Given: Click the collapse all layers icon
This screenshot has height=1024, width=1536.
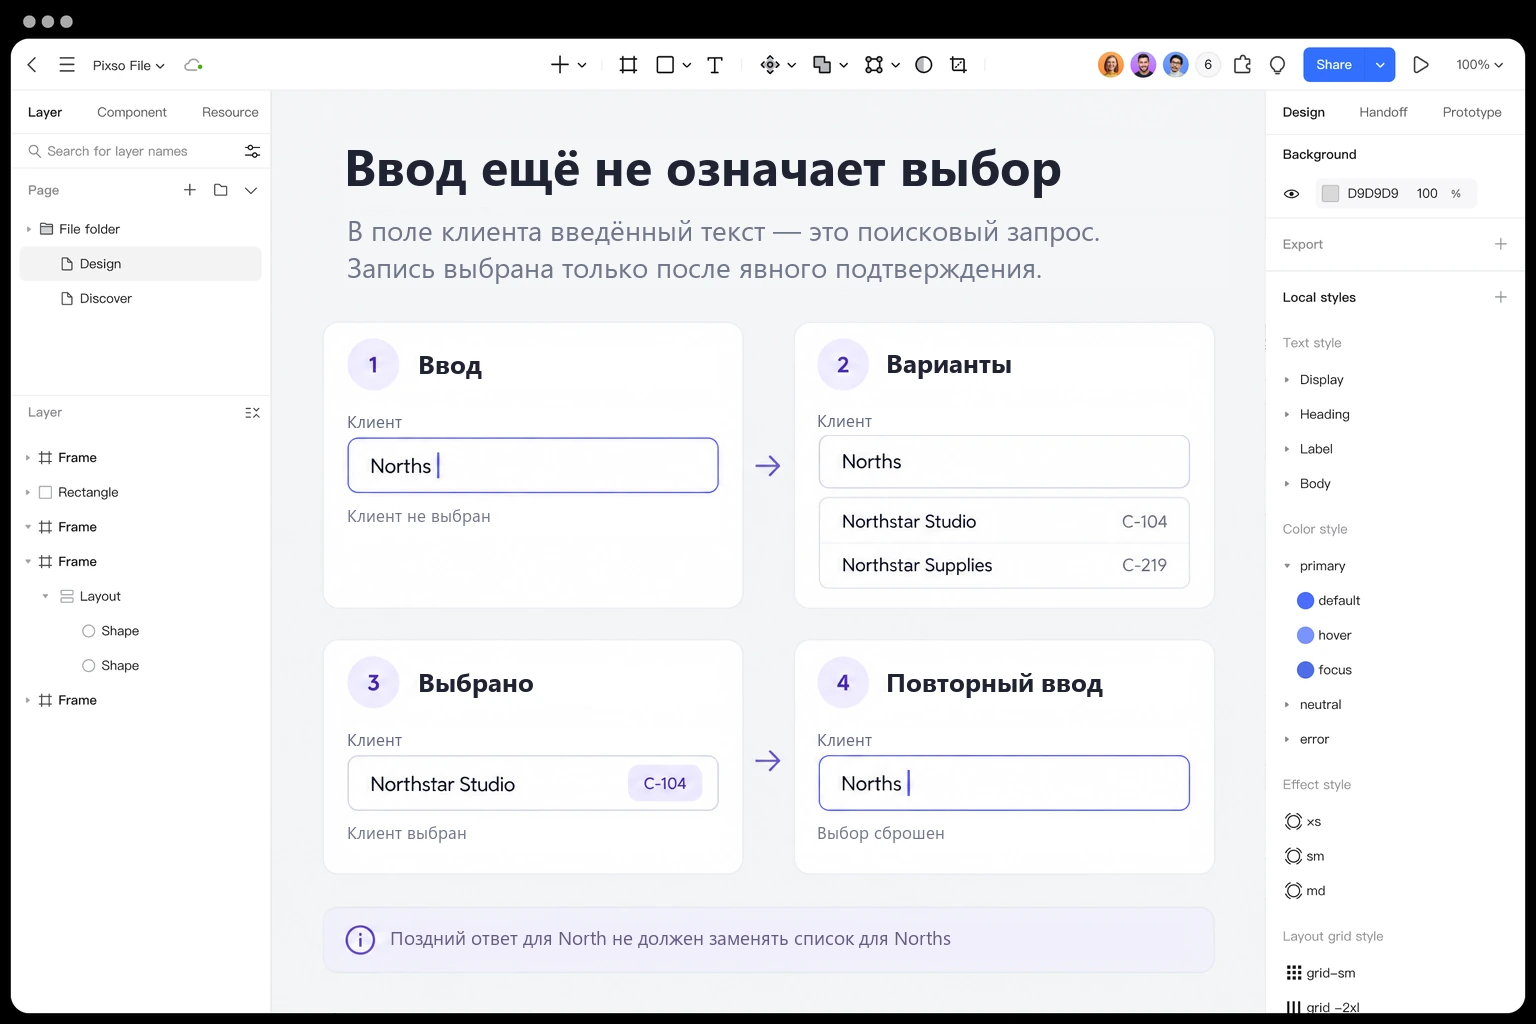Looking at the screenshot, I should click(252, 413).
